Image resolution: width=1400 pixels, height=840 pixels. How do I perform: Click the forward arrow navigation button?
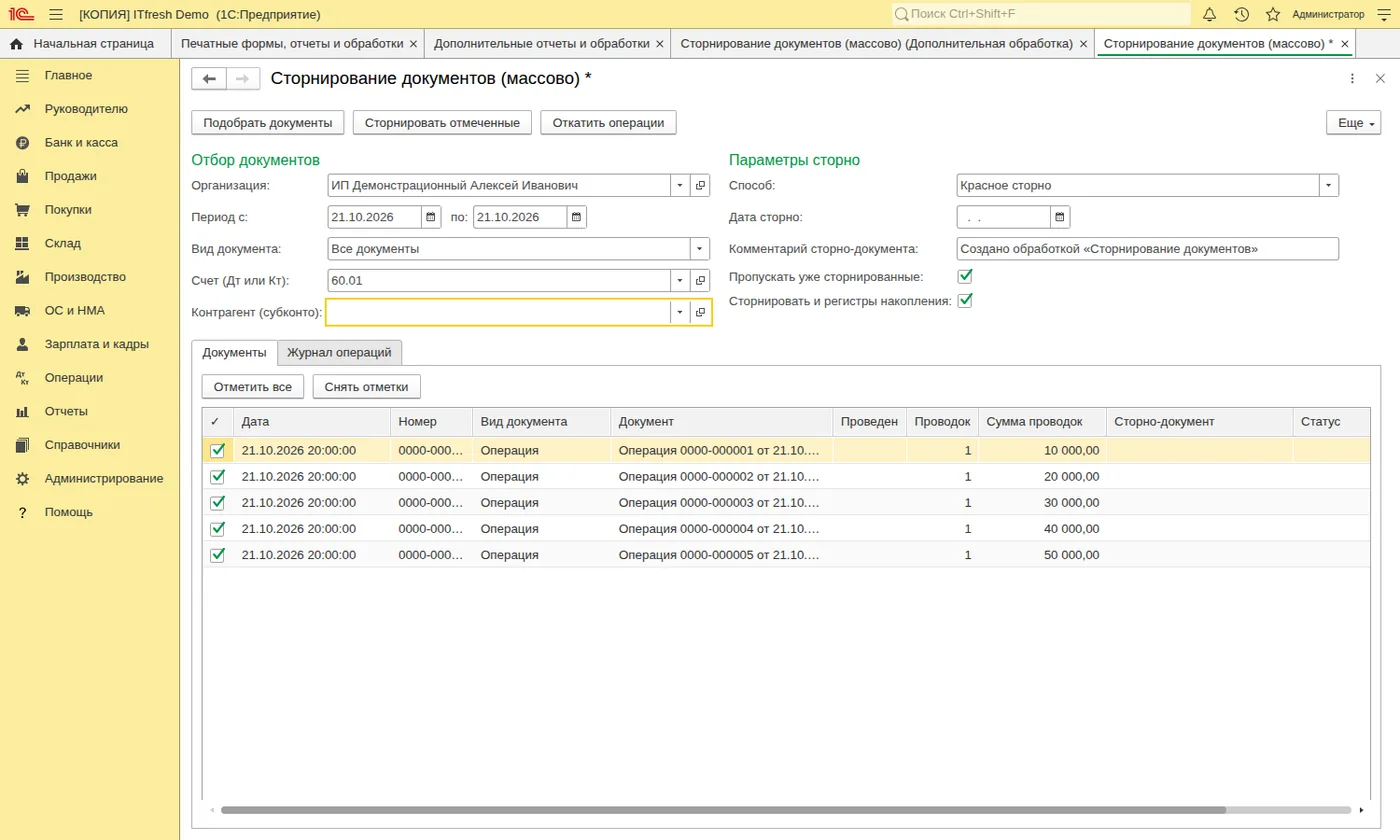tap(243, 79)
